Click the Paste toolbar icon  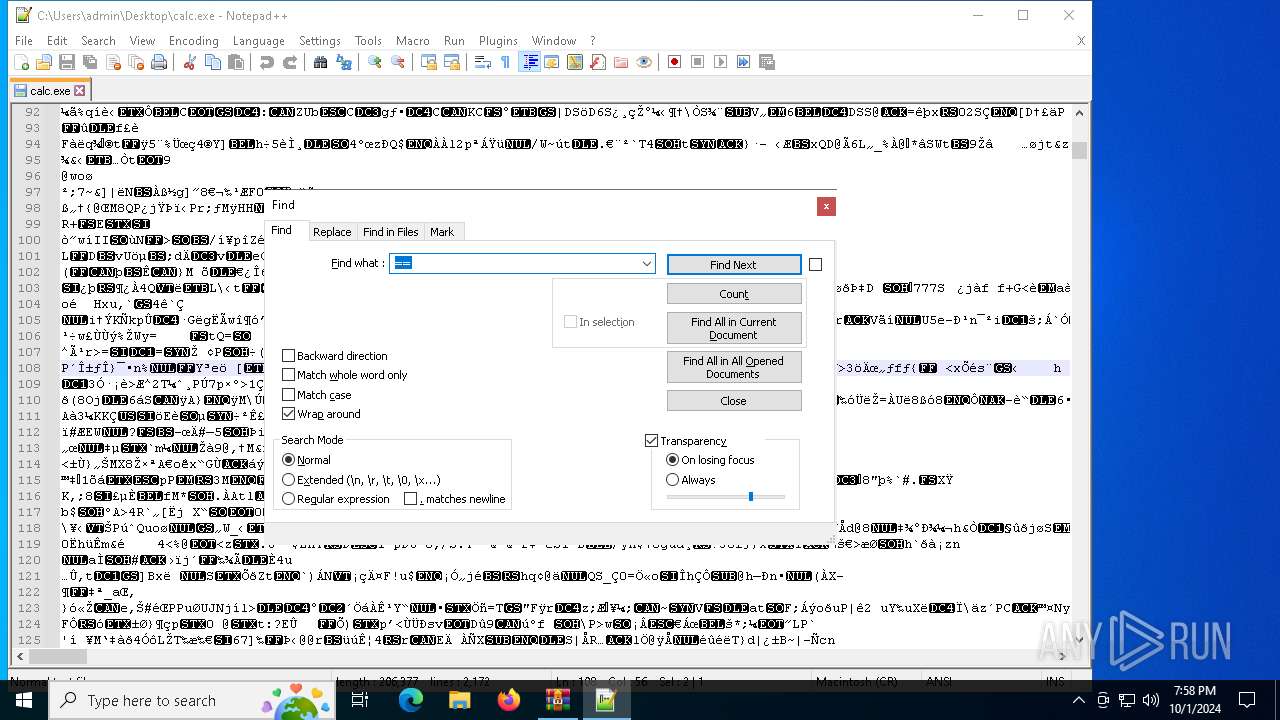click(236, 62)
